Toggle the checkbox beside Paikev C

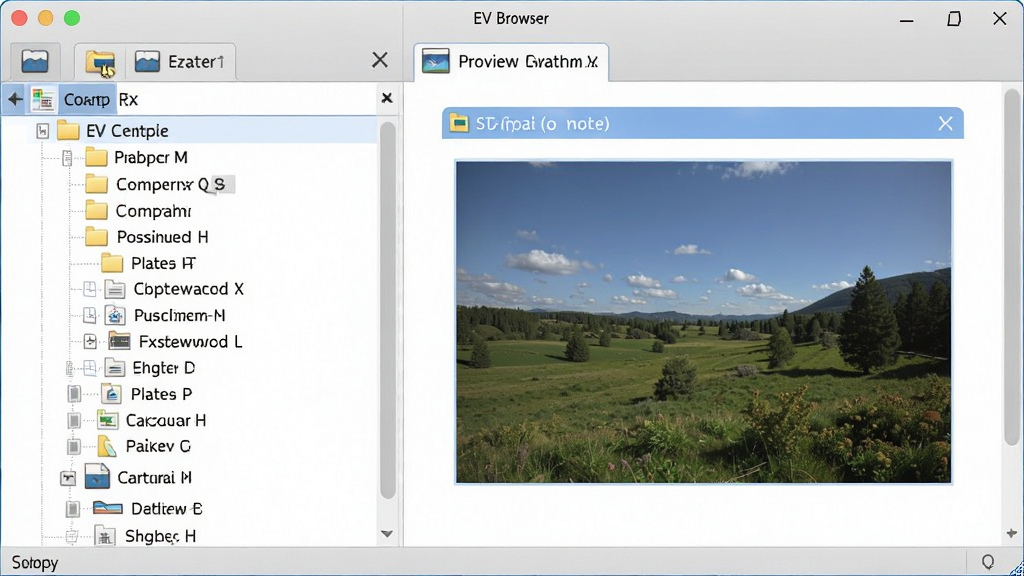(74, 447)
